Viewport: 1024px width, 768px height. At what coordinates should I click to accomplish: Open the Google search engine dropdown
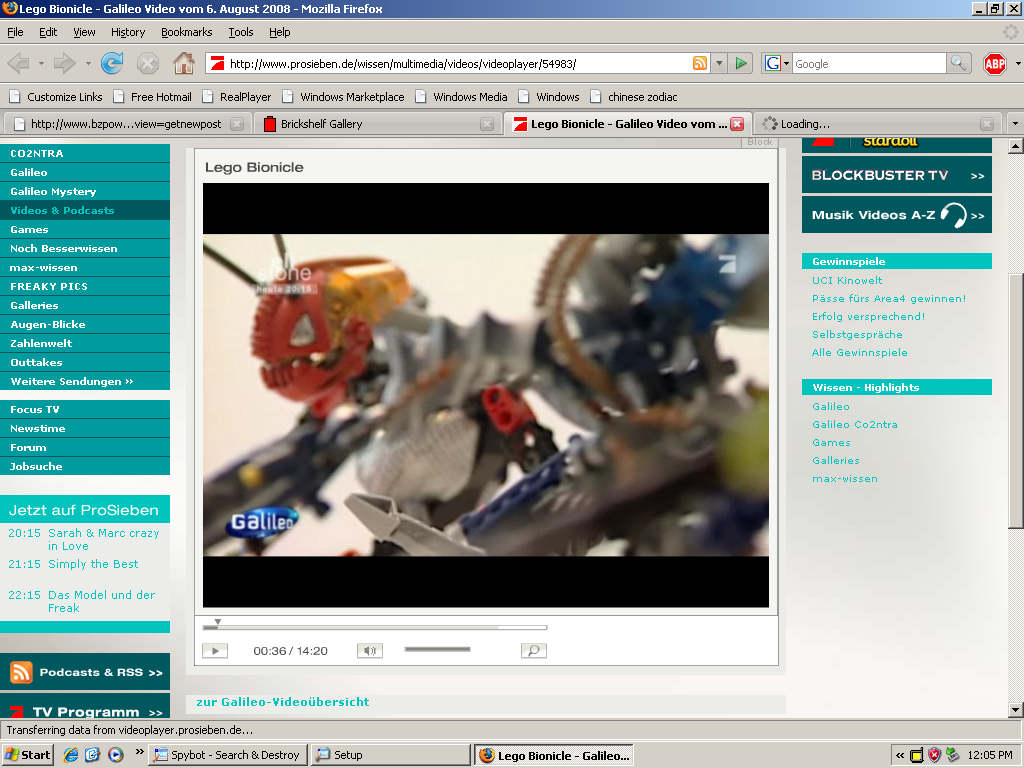click(x=776, y=63)
